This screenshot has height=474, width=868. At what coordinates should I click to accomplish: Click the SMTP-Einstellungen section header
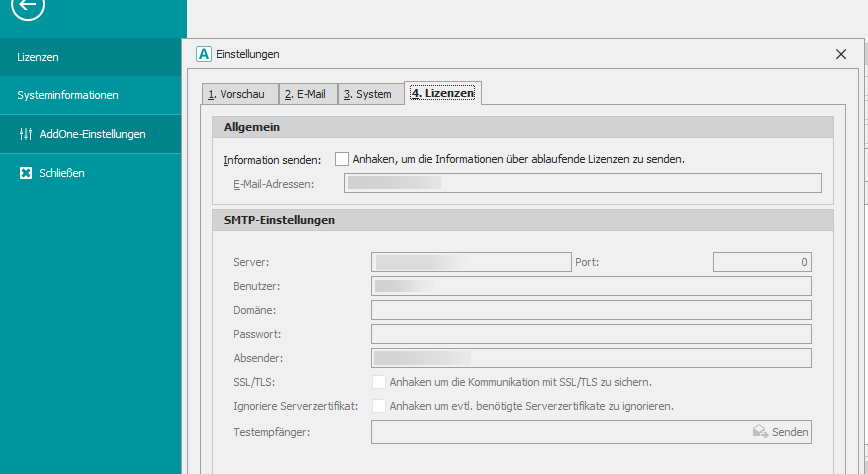523,220
